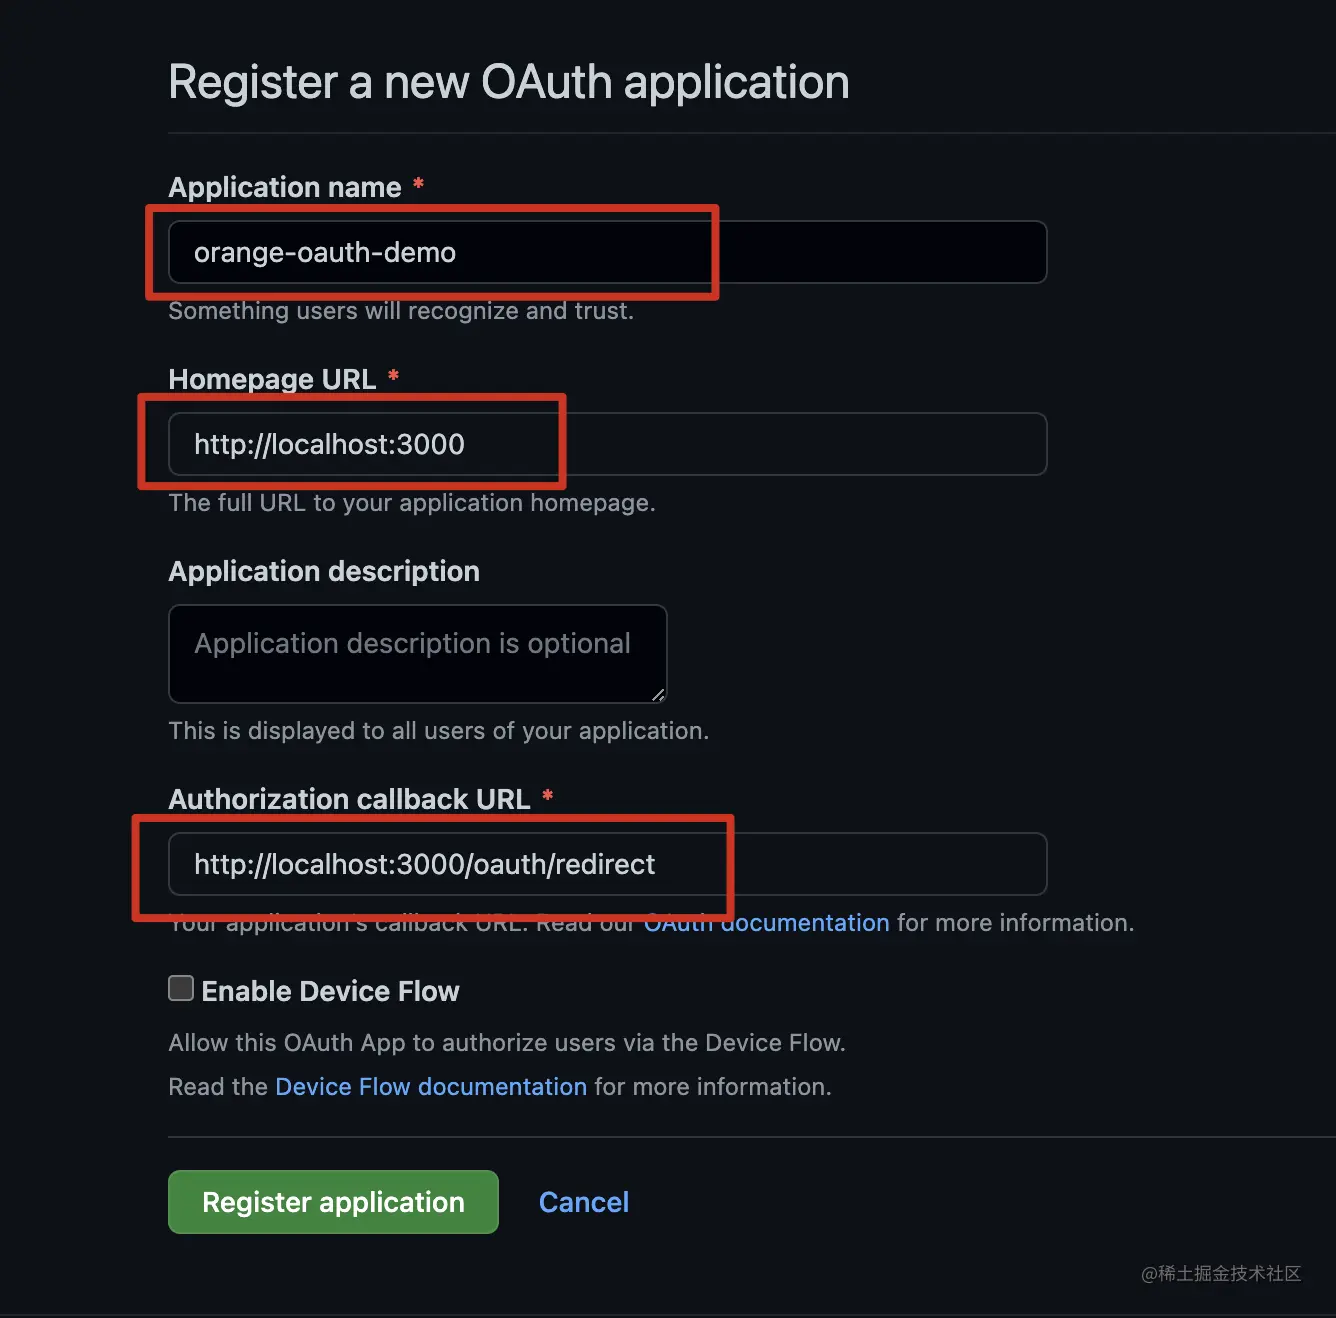Click the red asterisk beside Application name
This screenshot has height=1318, width=1336.
pyautogui.click(x=417, y=186)
